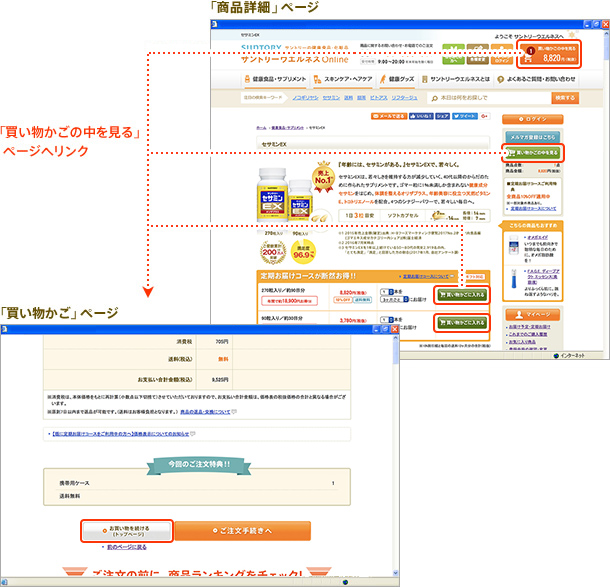Click the 満足度 96.9% yellow badge
Image resolution: width=610 pixels, height=587 pixels.
[303, 252]
